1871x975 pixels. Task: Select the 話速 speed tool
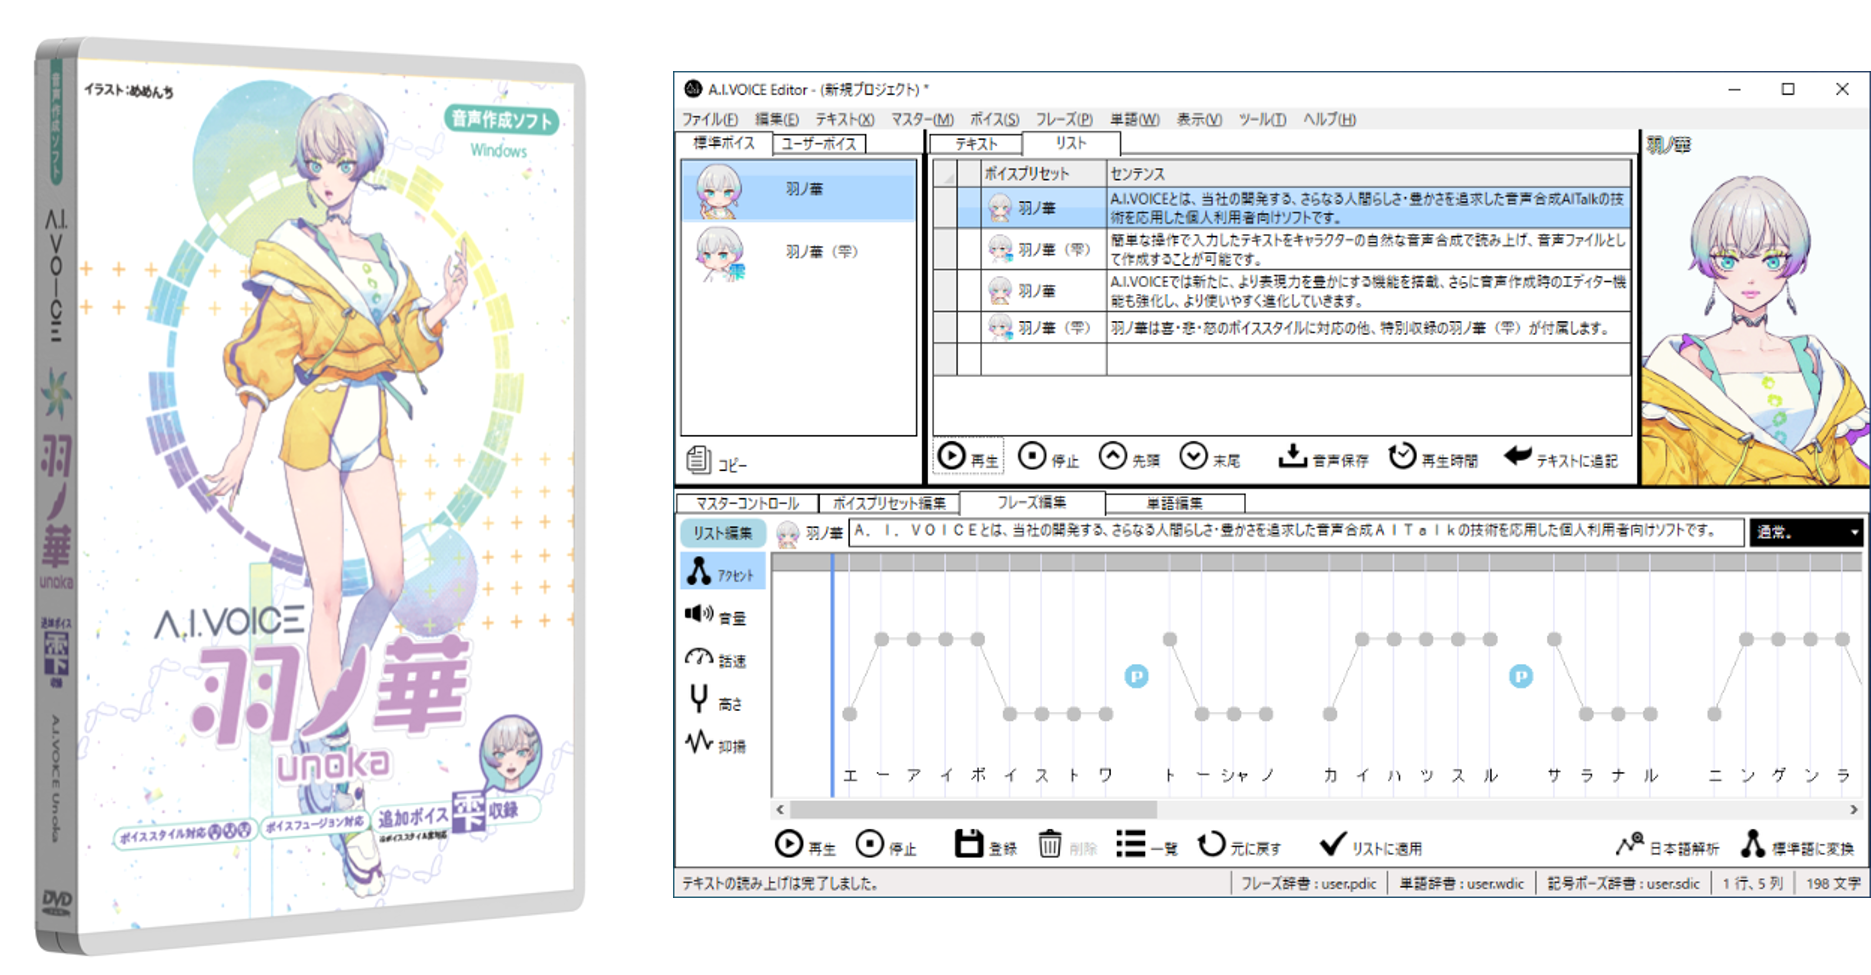pyautogui.click(x=716, y=659)
